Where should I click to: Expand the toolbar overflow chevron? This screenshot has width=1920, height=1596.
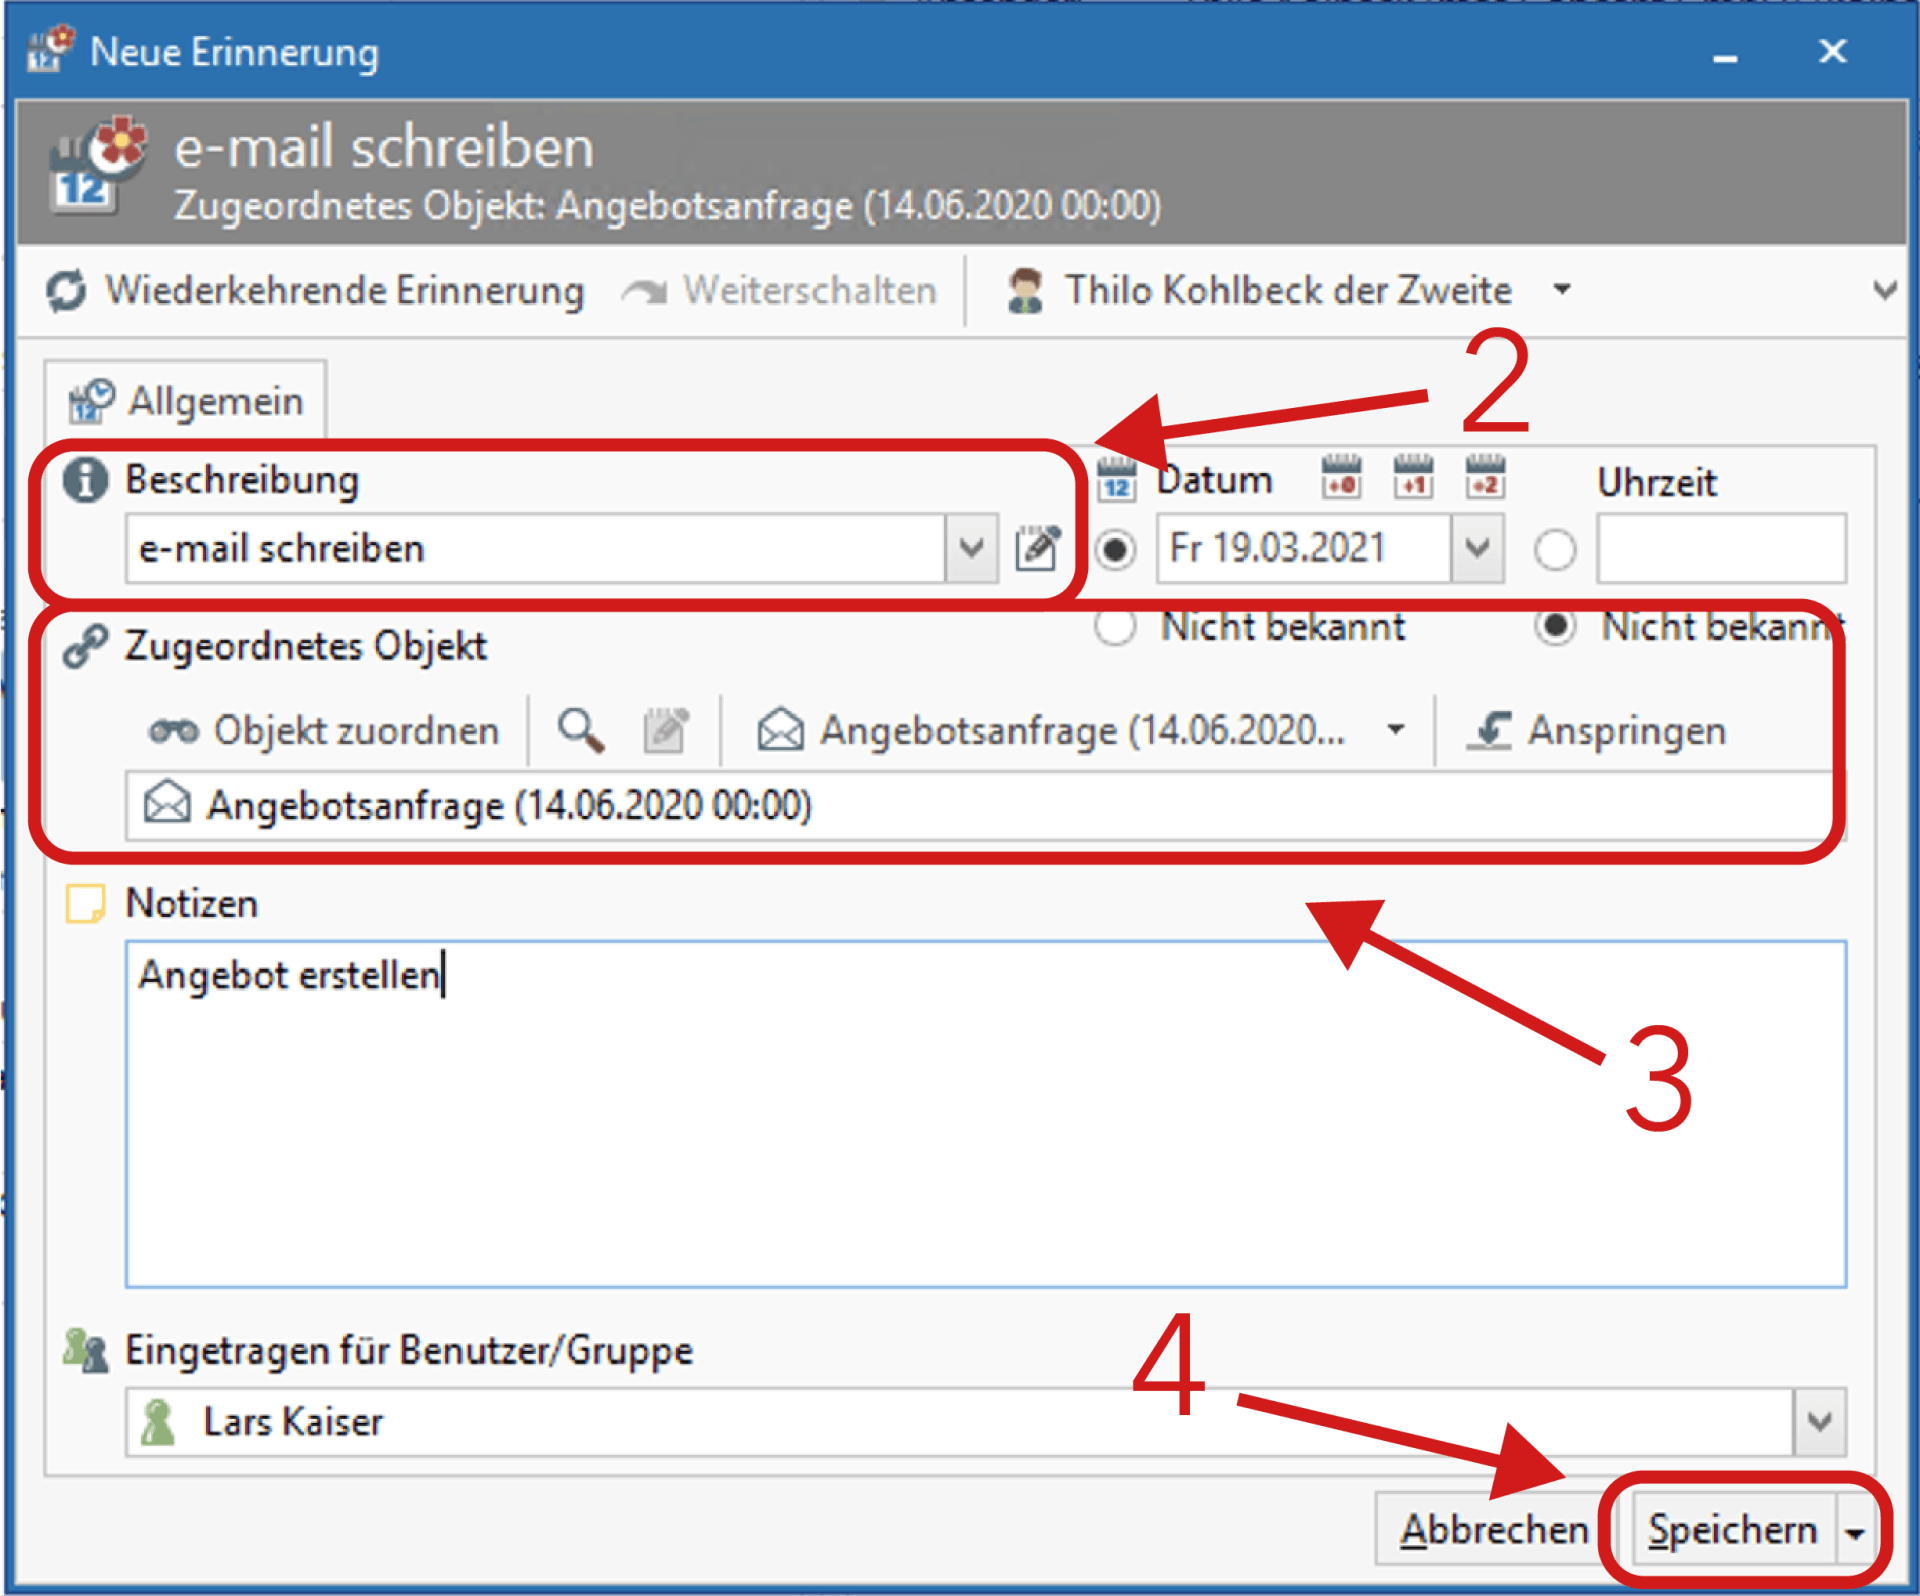tap(1885, 290)
